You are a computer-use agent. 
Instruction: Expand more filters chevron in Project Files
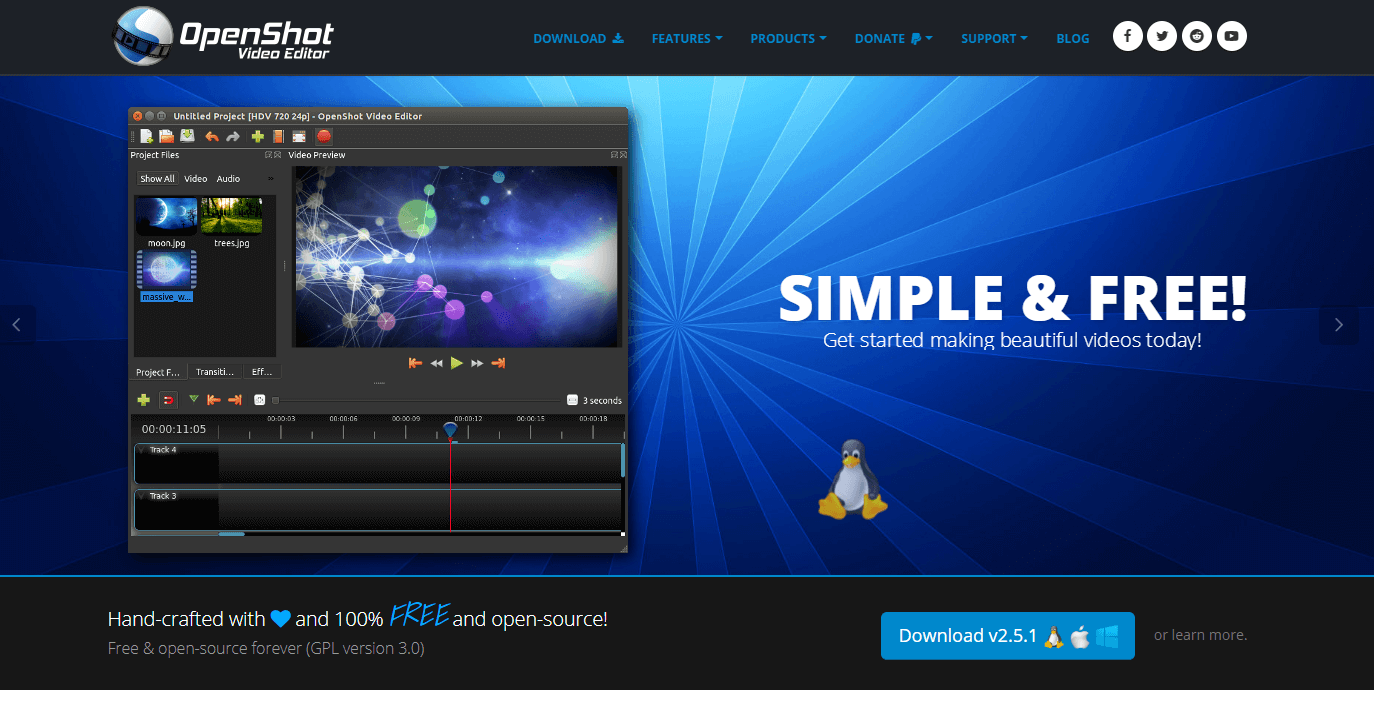click(x=270, y=179)
